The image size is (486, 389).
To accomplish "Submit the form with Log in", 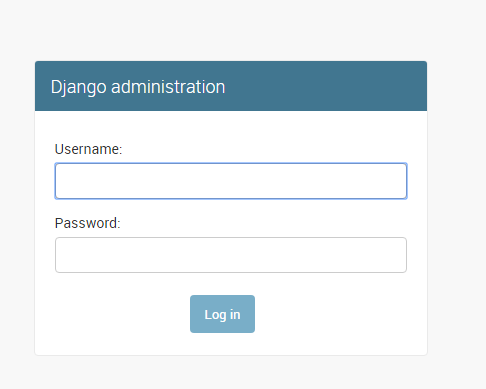I will tap(222, 314).
